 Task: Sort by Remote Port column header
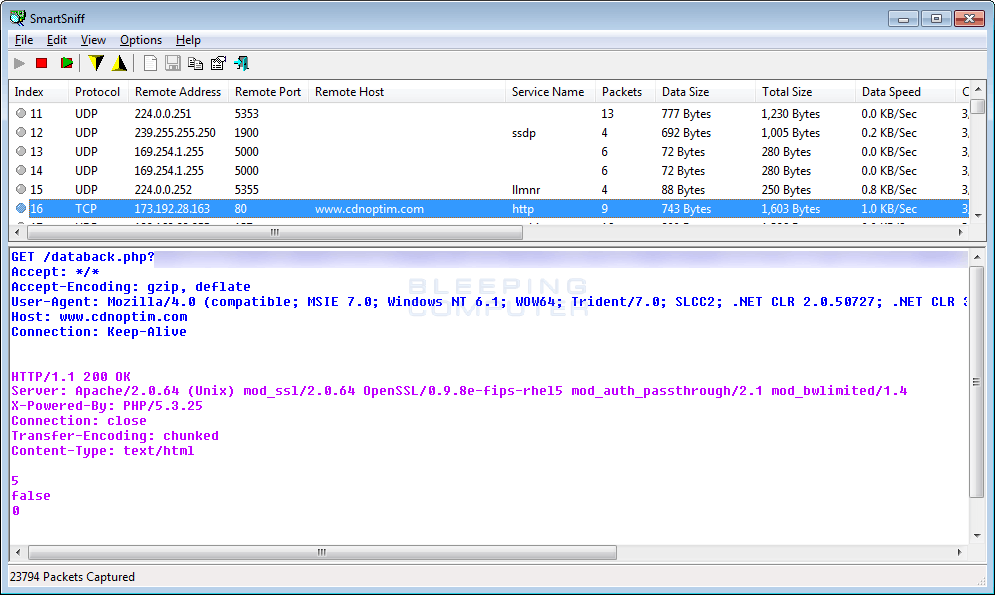(268, 92)
